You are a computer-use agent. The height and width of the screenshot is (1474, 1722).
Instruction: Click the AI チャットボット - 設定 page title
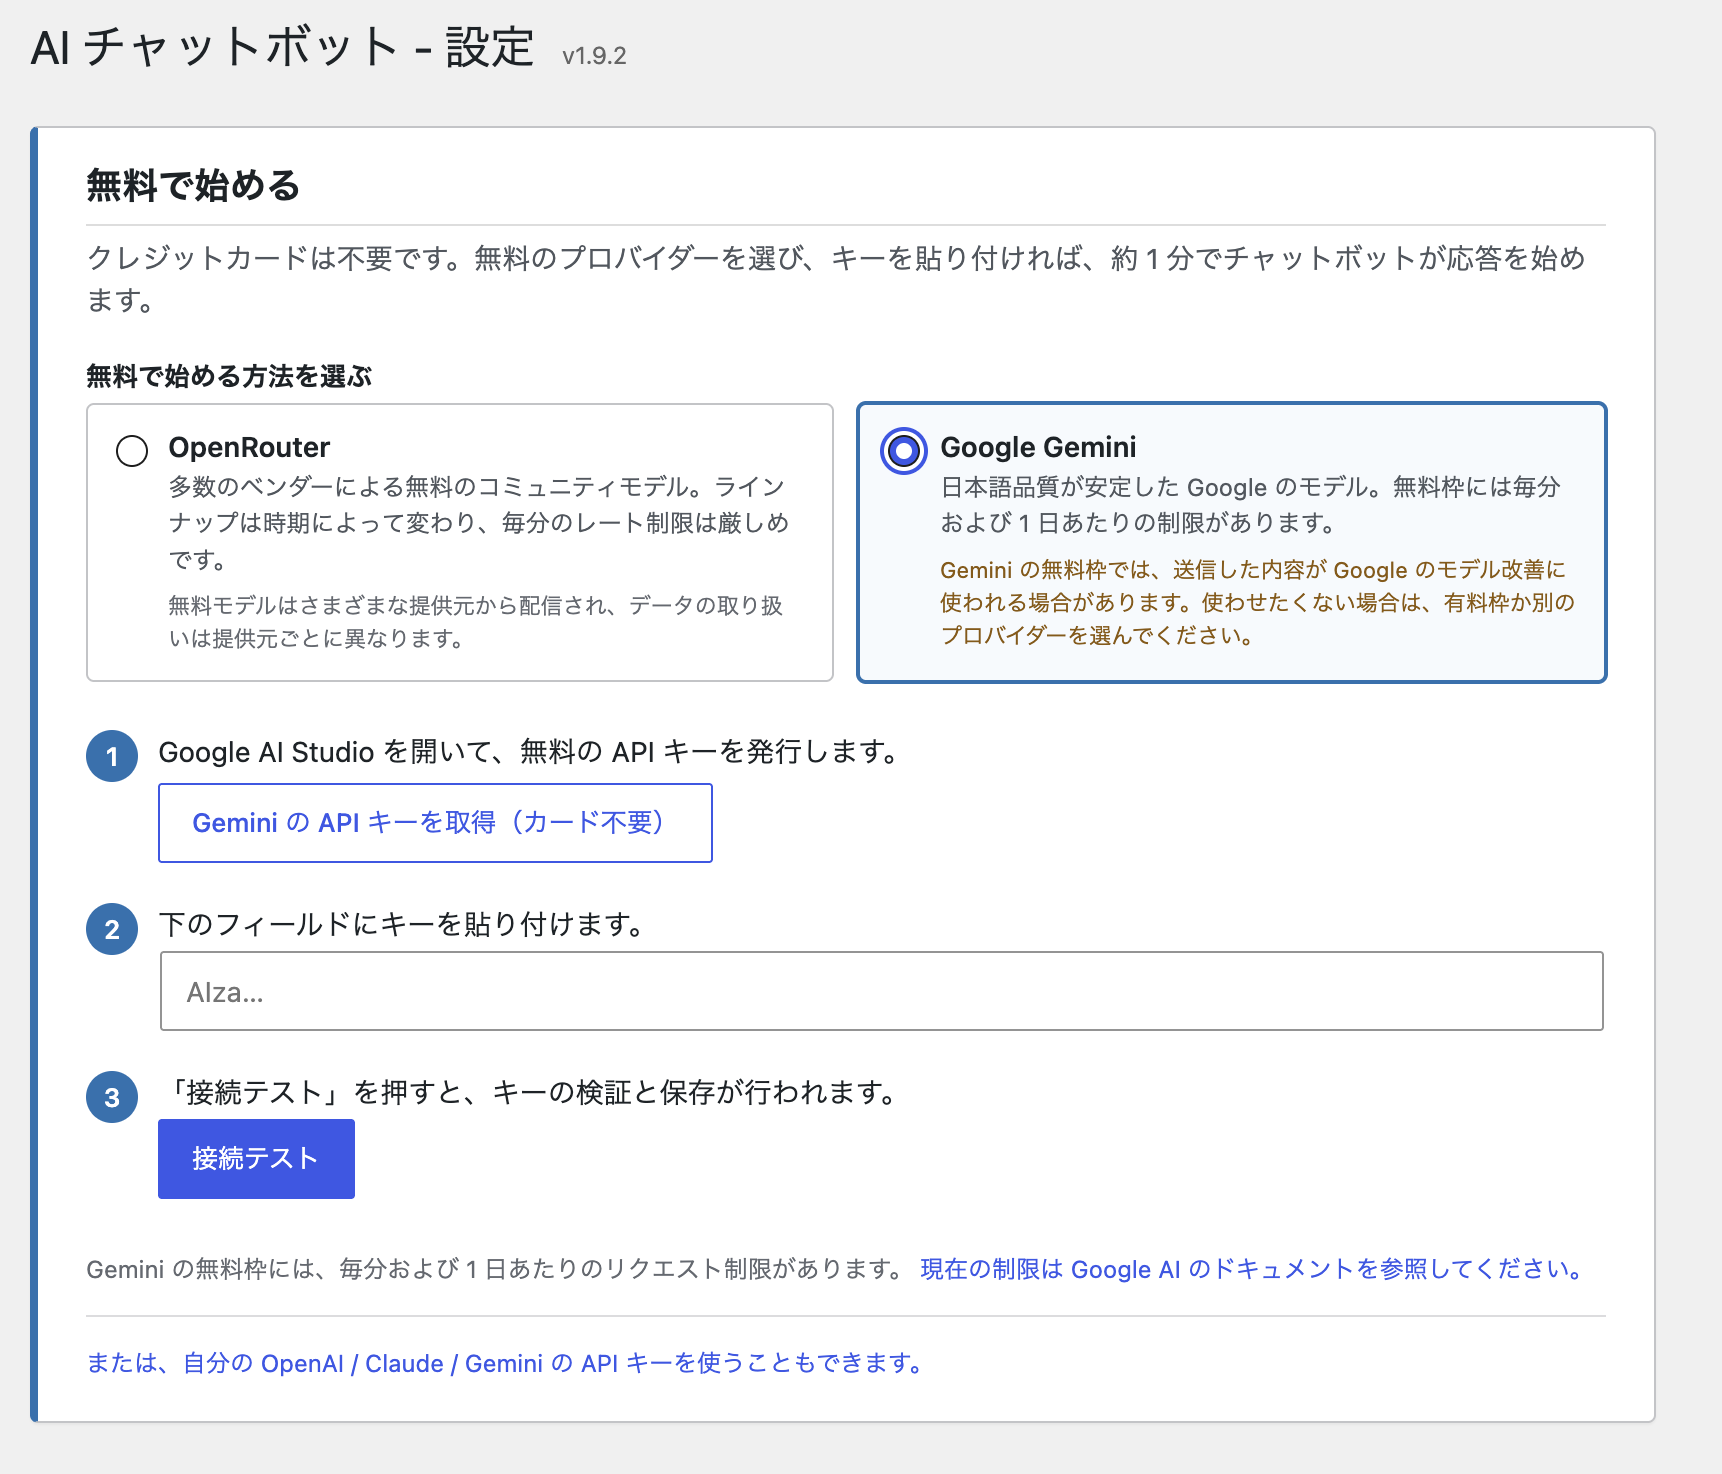pyautogui.click(x=283, y=47)
